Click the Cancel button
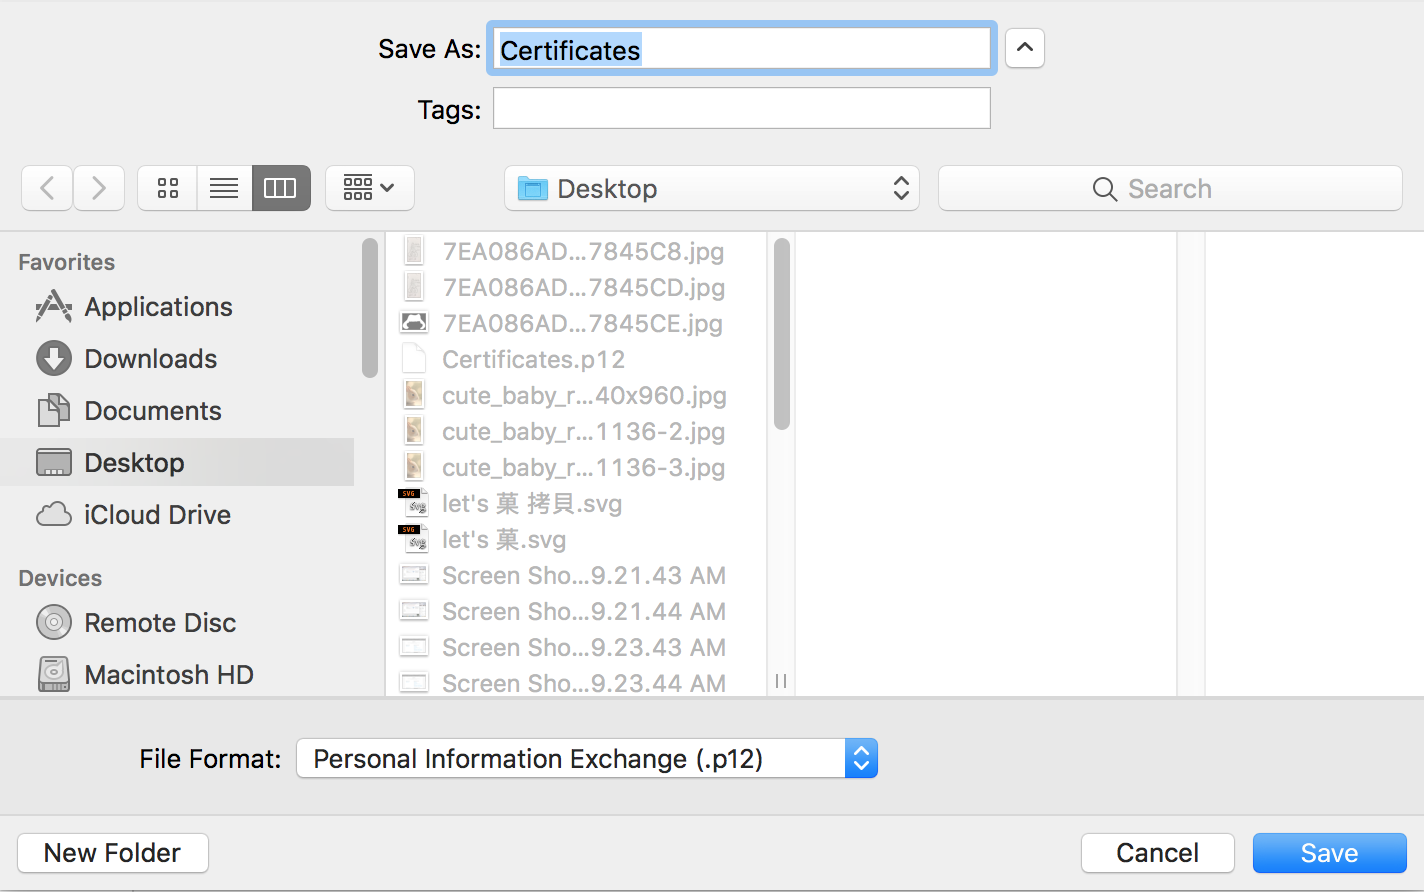Image resolution: width=1424 pixels, height=892 pixels. tap(1157, 853)
